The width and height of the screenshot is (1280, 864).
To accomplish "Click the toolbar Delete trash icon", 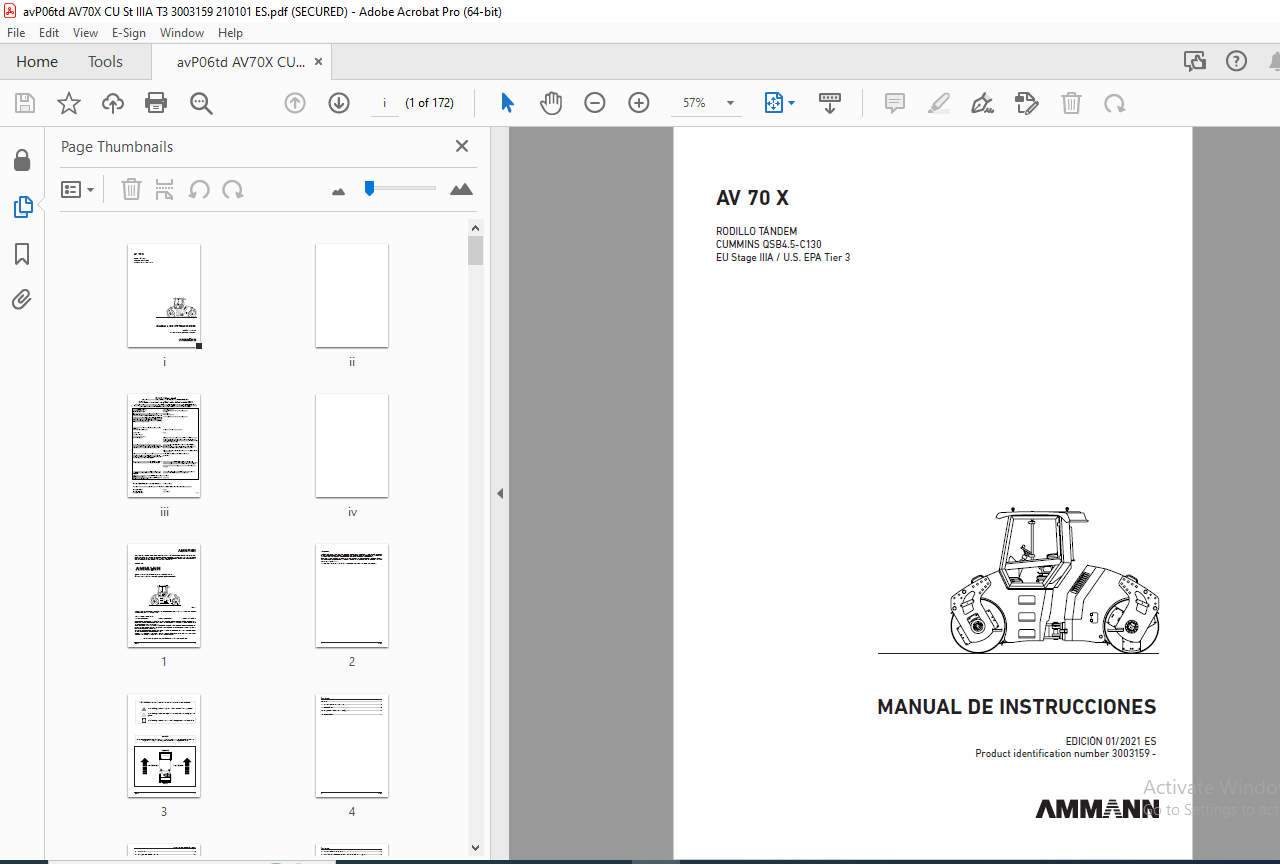I will (1071, 103).
